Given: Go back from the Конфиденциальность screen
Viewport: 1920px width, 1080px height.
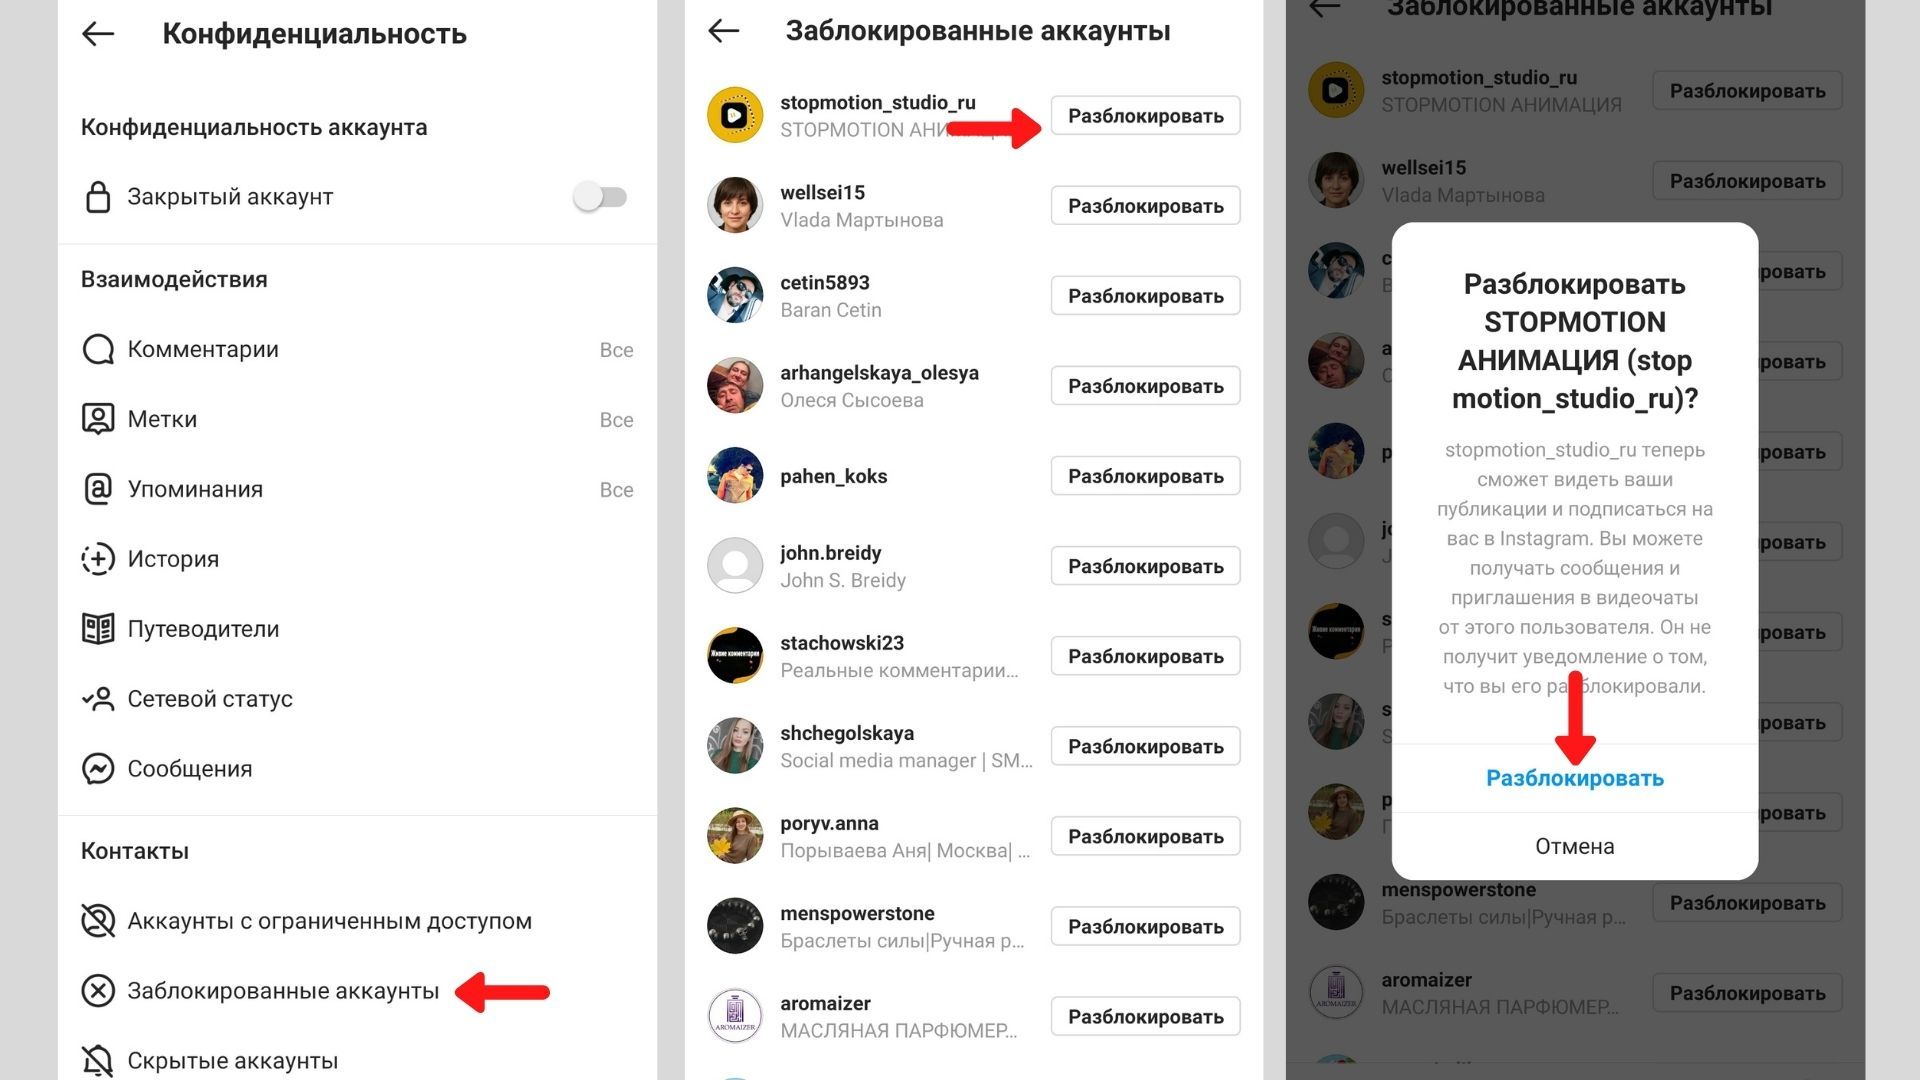Looking at the screenshot, I should pos(98,34).
